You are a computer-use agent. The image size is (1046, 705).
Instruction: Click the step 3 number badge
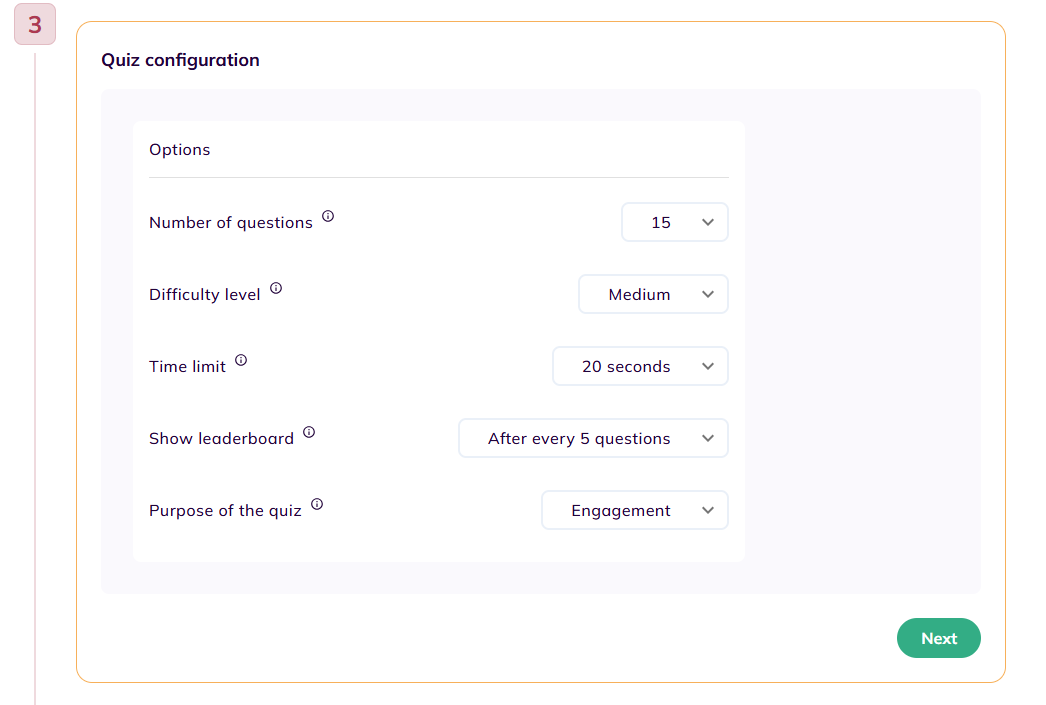pyautogui.click(x=35, y=25)
